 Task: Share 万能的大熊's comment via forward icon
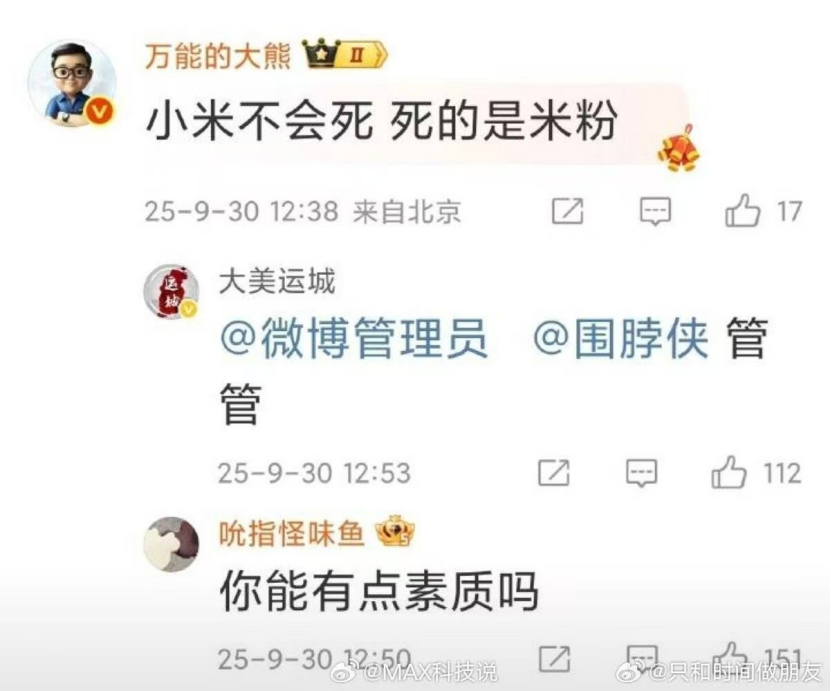coord(568,211)
